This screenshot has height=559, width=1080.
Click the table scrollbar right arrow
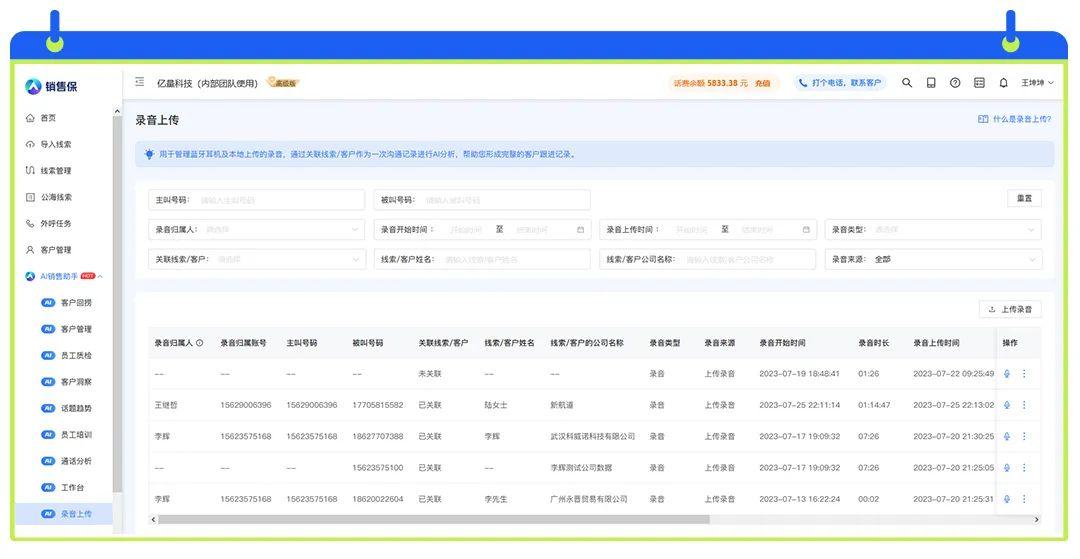pyautogui.click(x=1037, y=520)
